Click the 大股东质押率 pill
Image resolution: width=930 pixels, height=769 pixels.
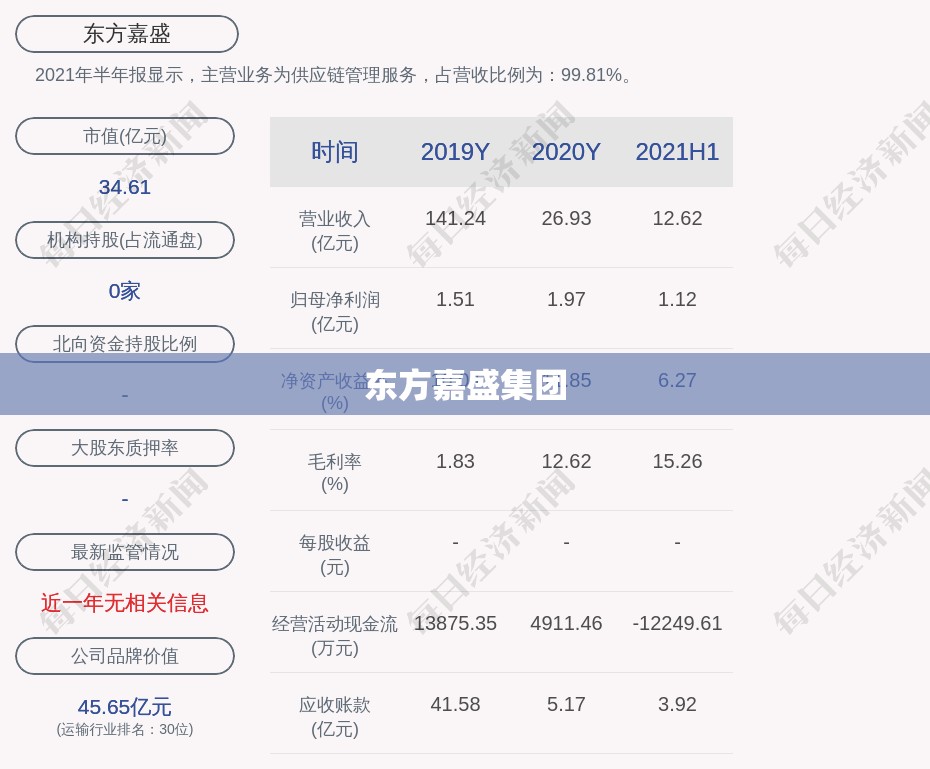point(125,448)
